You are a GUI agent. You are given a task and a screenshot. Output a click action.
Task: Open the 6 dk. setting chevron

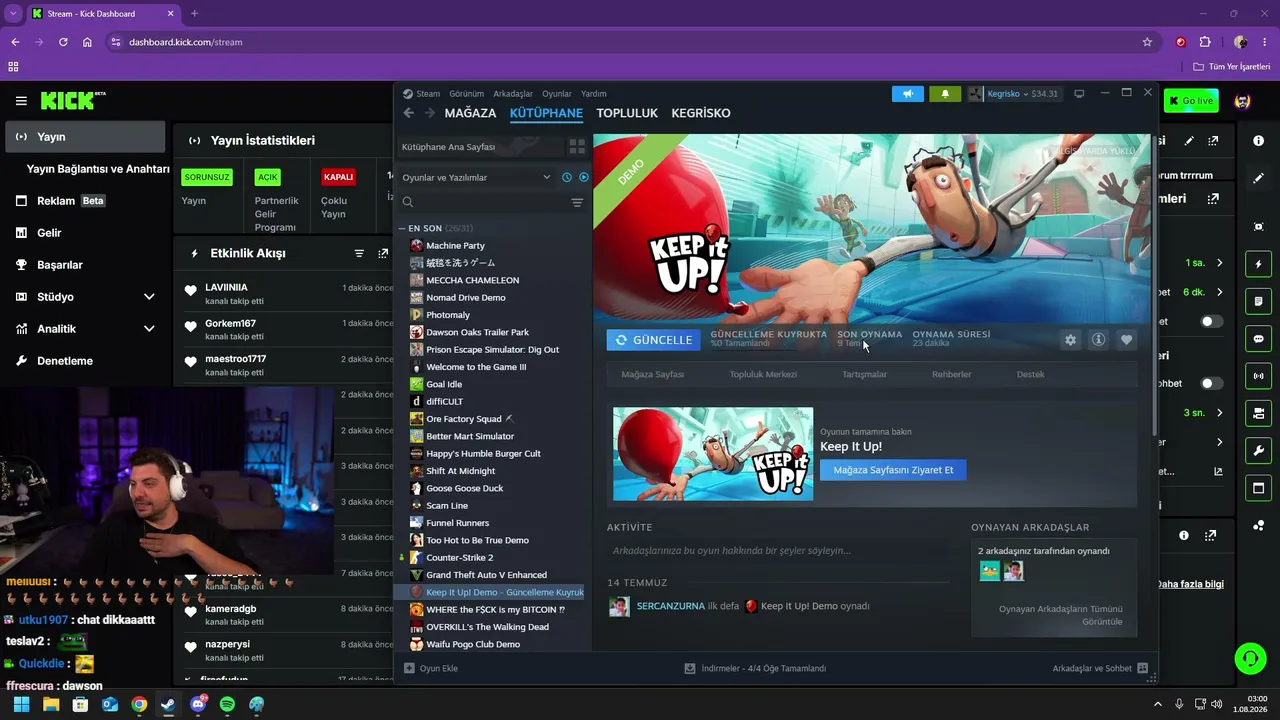(1219, 292)
